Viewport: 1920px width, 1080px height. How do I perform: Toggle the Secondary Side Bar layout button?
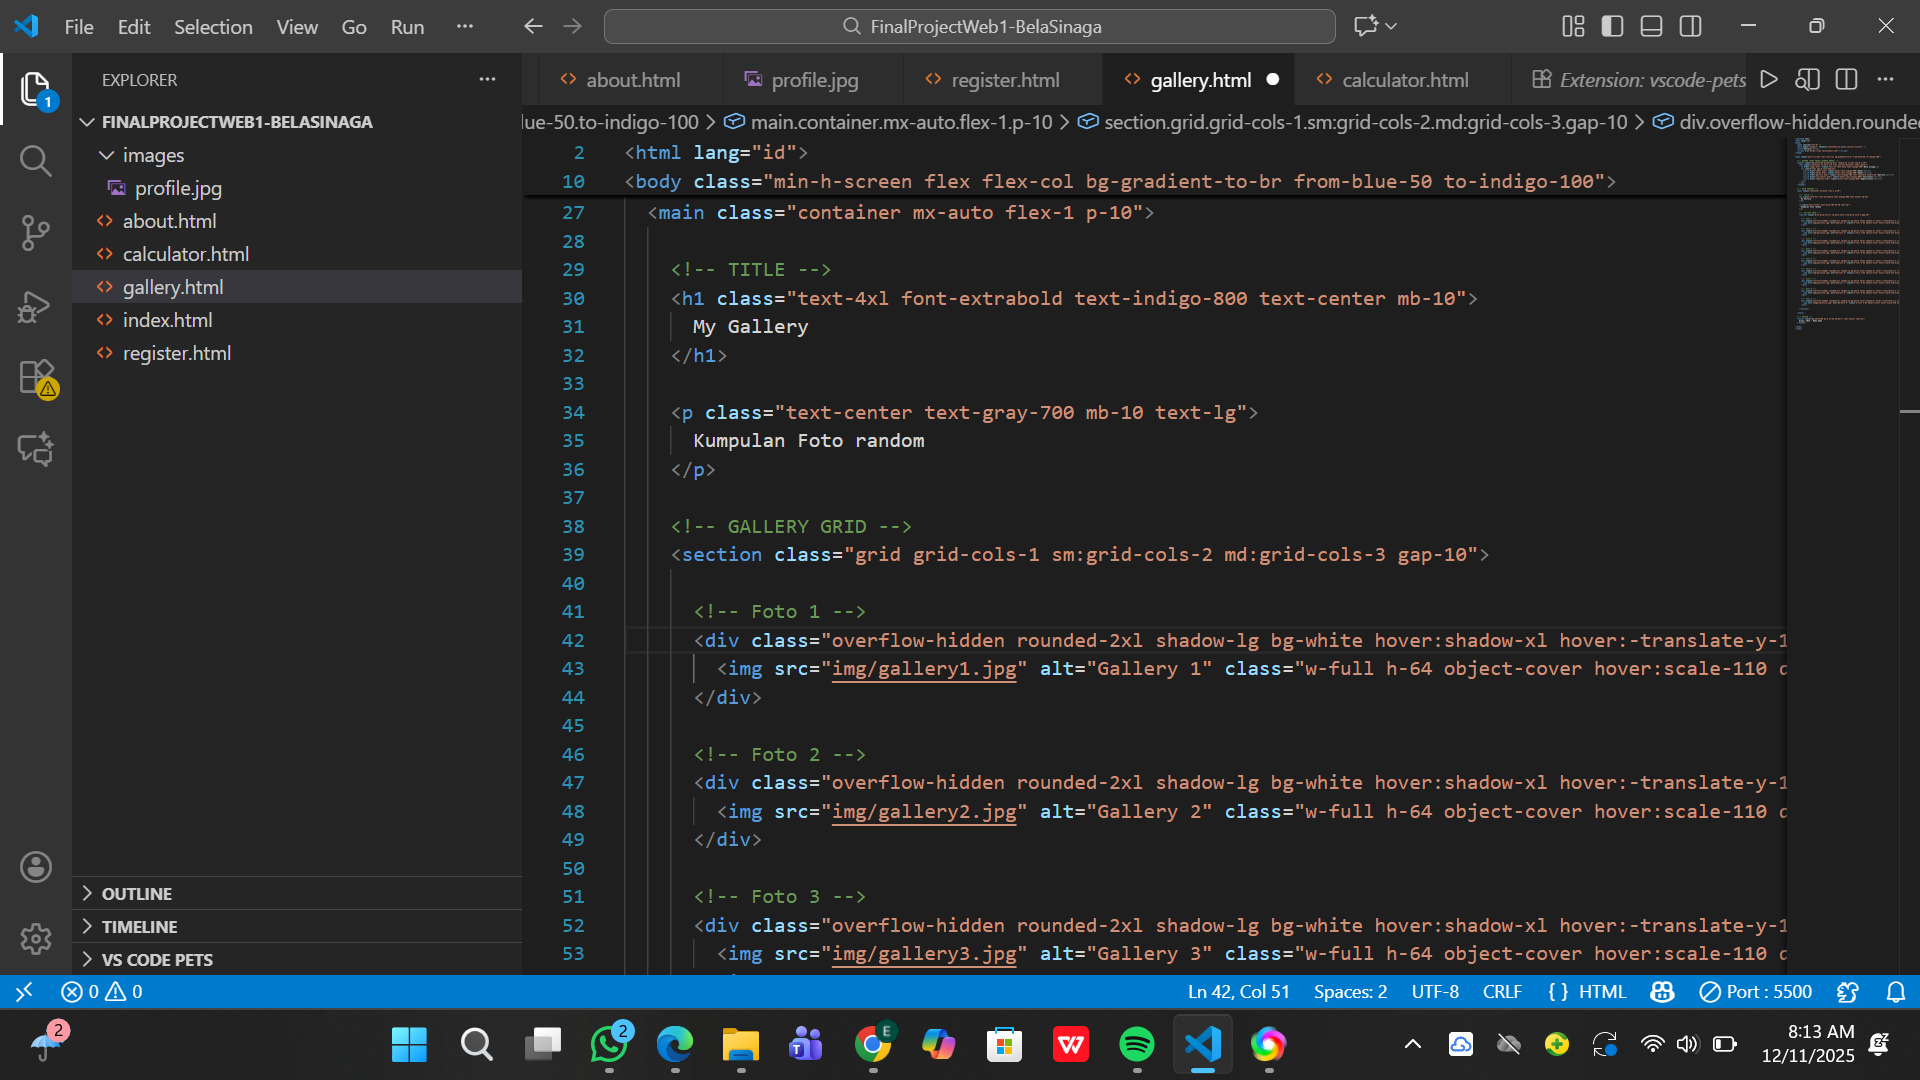[1690, 27]
